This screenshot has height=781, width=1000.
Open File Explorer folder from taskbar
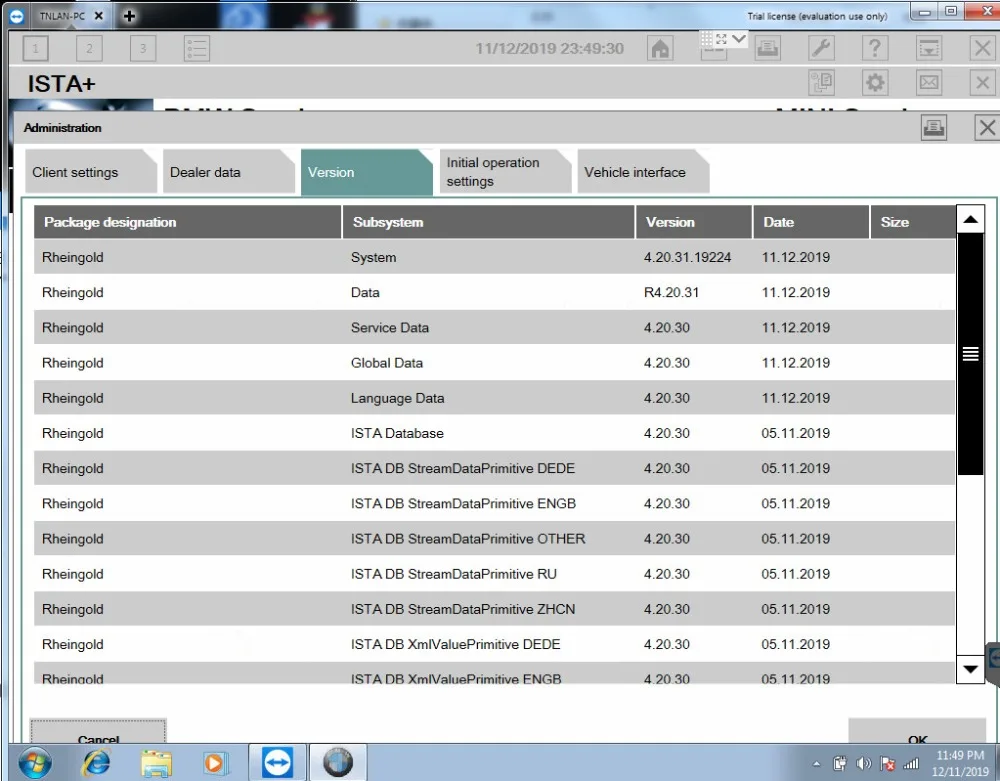click(x=156, y=763)
